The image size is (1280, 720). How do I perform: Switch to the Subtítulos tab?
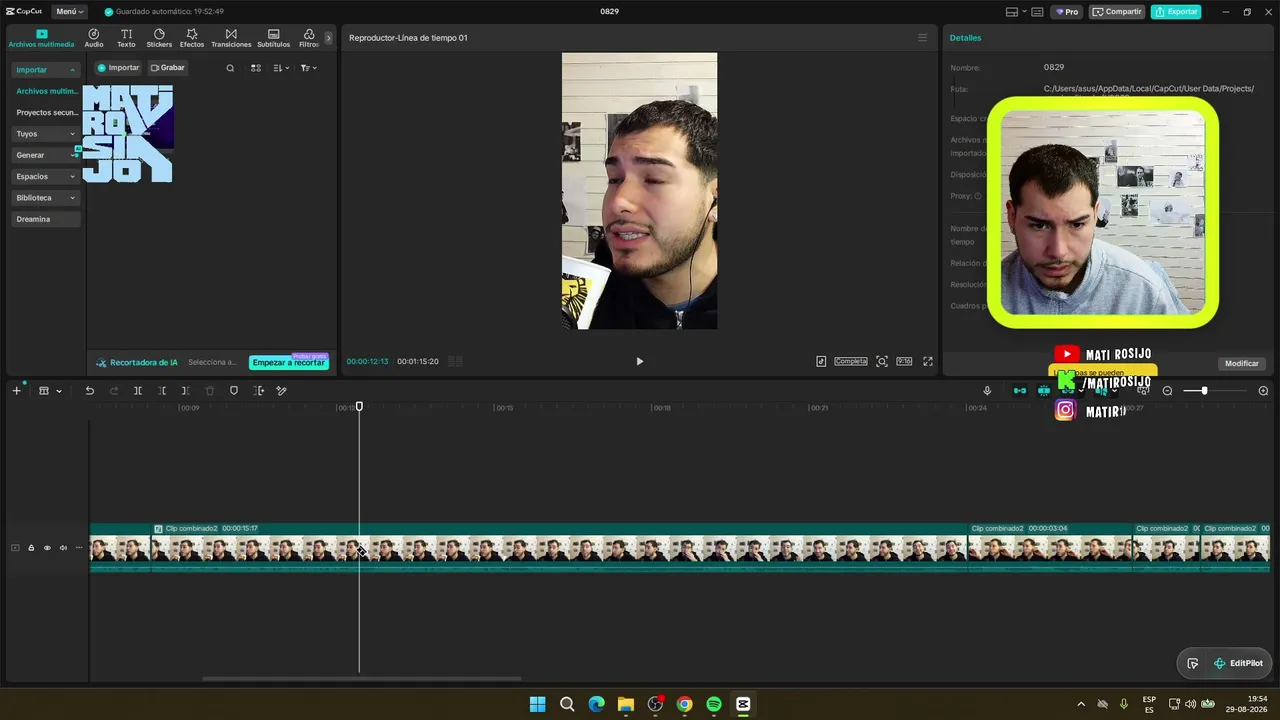(x=274, y=38)
